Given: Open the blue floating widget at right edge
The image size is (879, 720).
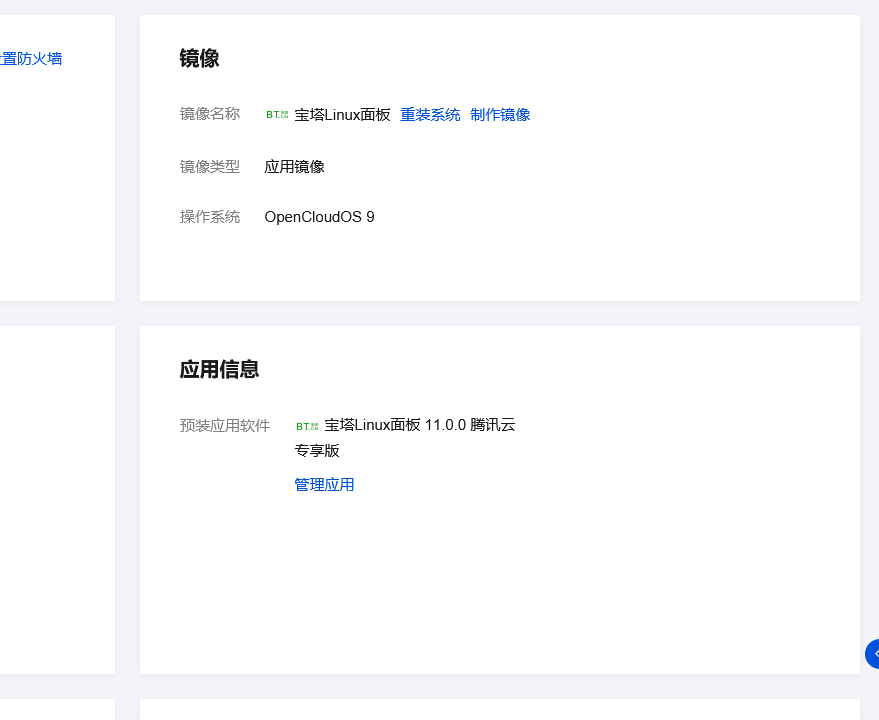Looking at the screenshot, I should [x=872, y=653].
